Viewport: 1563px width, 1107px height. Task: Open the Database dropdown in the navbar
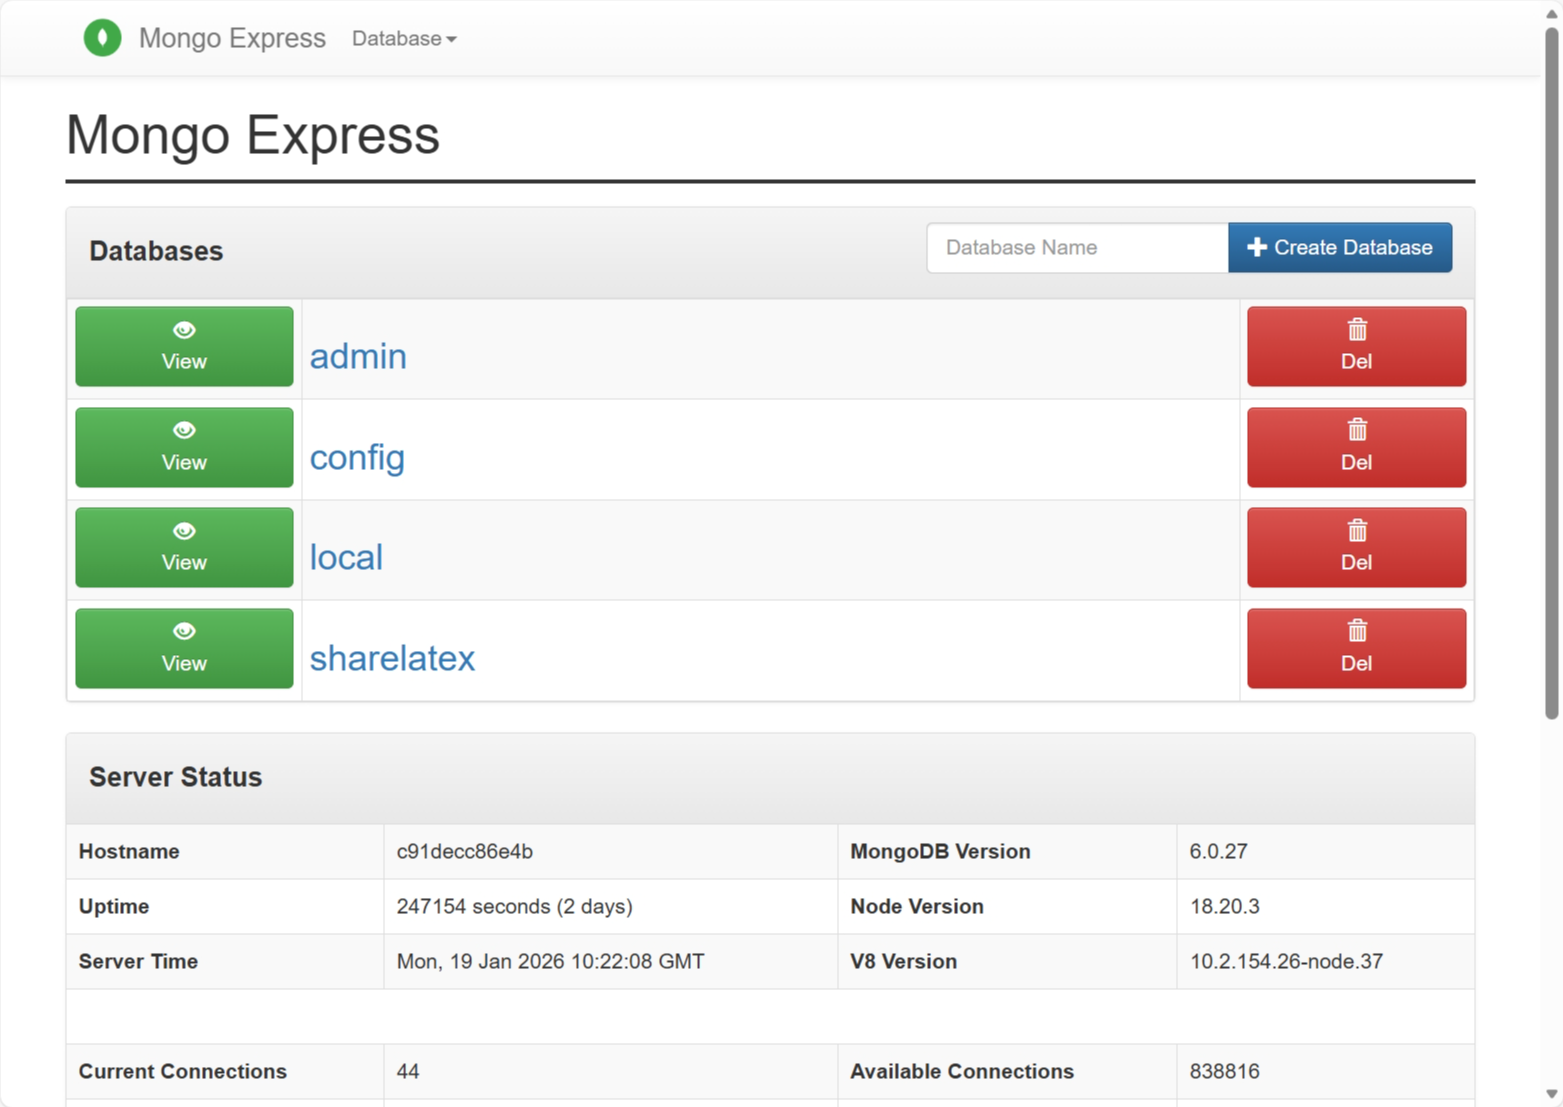[404, 39]
